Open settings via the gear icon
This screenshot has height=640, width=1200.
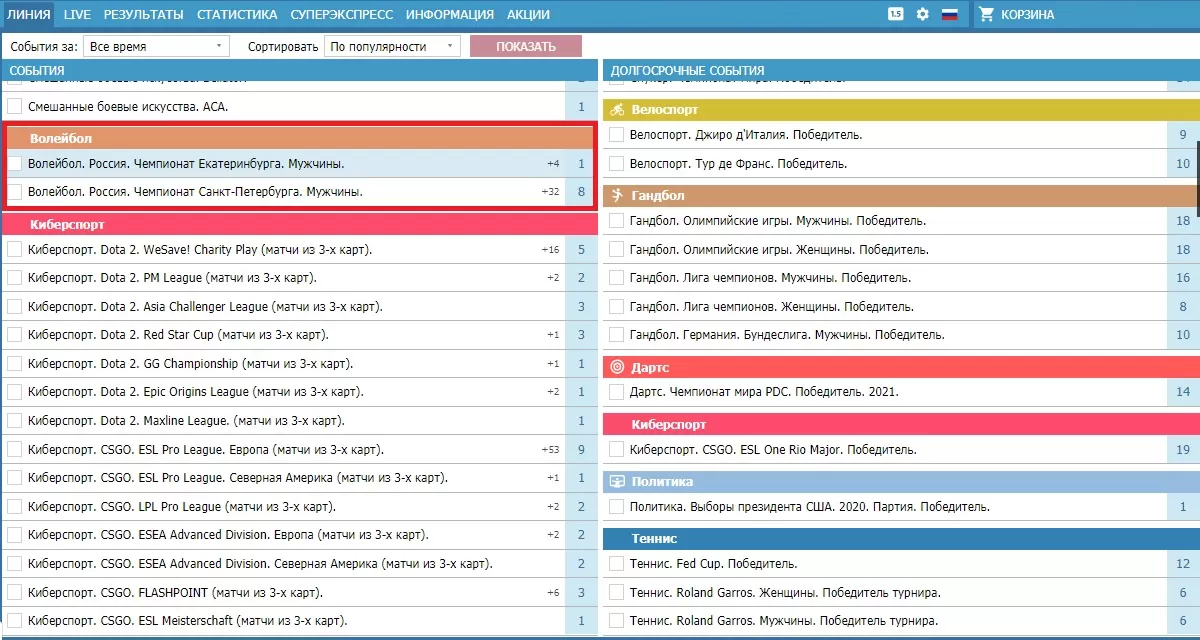923,14
